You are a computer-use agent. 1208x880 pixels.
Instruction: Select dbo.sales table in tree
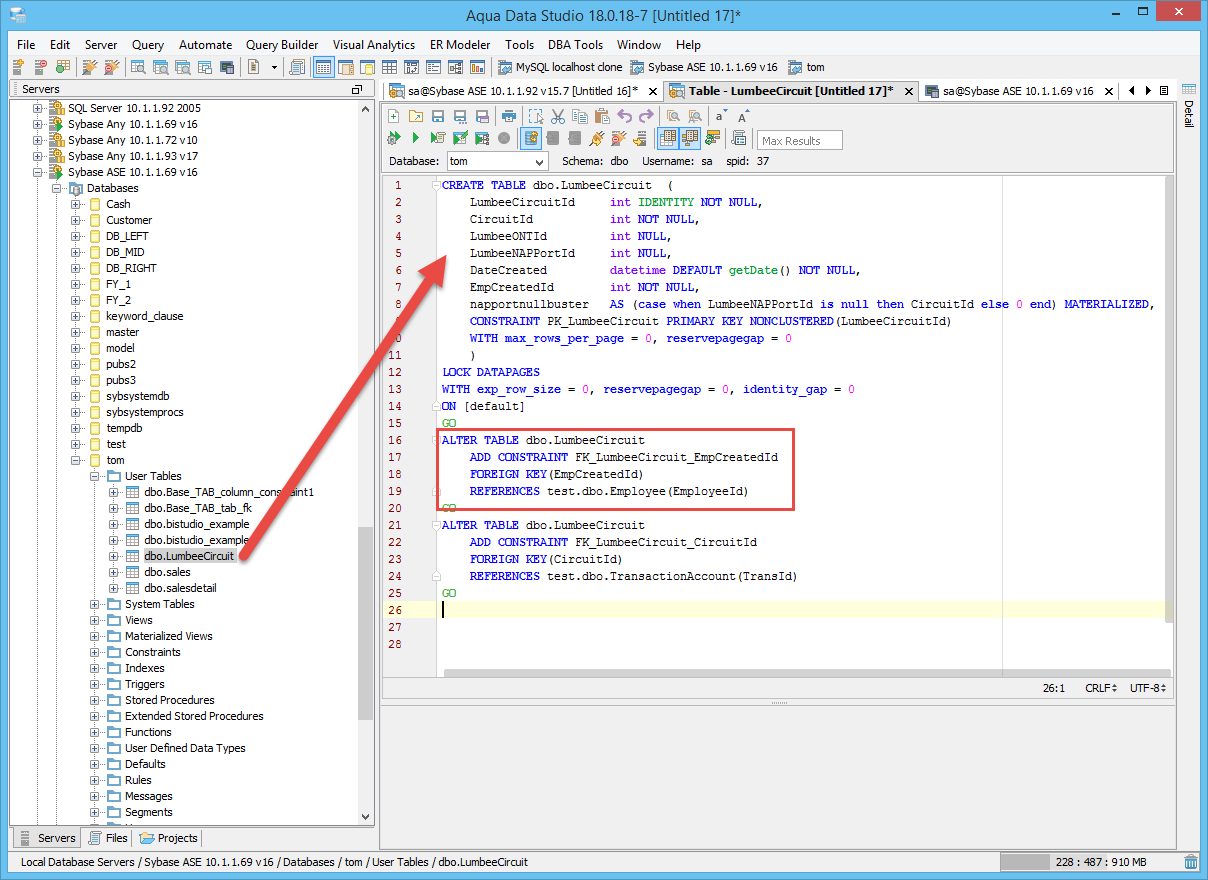click(167, 572)
